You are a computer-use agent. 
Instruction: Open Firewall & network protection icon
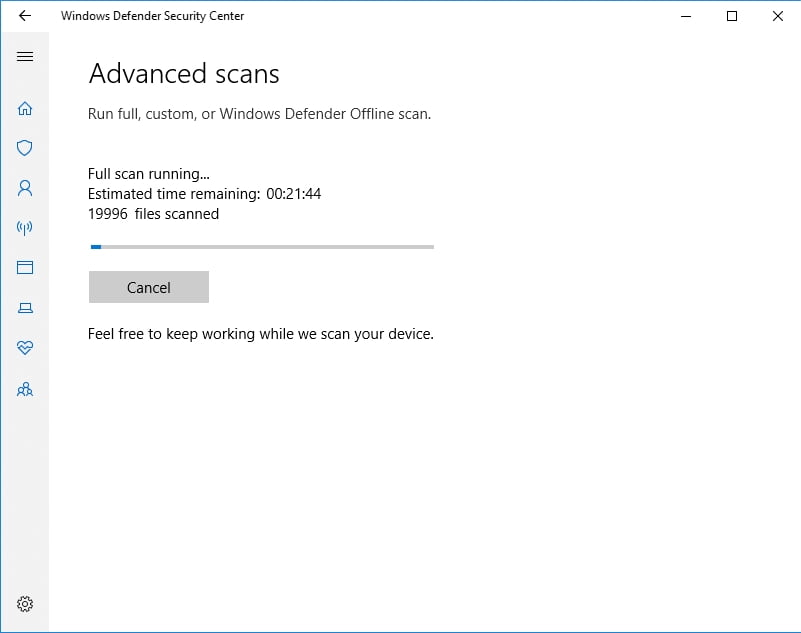pos(25,228)
